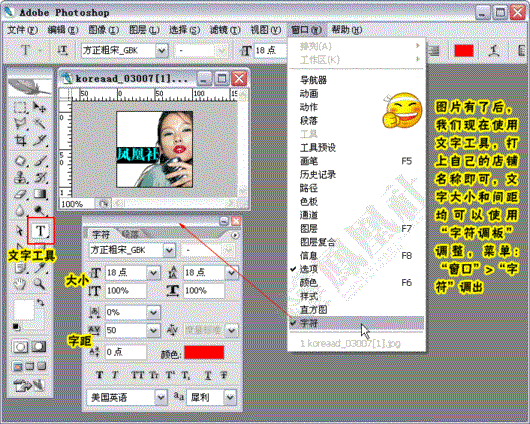Change text orientation in options bar
The height and width of the screenshot is (424, 530).
click(x=63, y=51)
